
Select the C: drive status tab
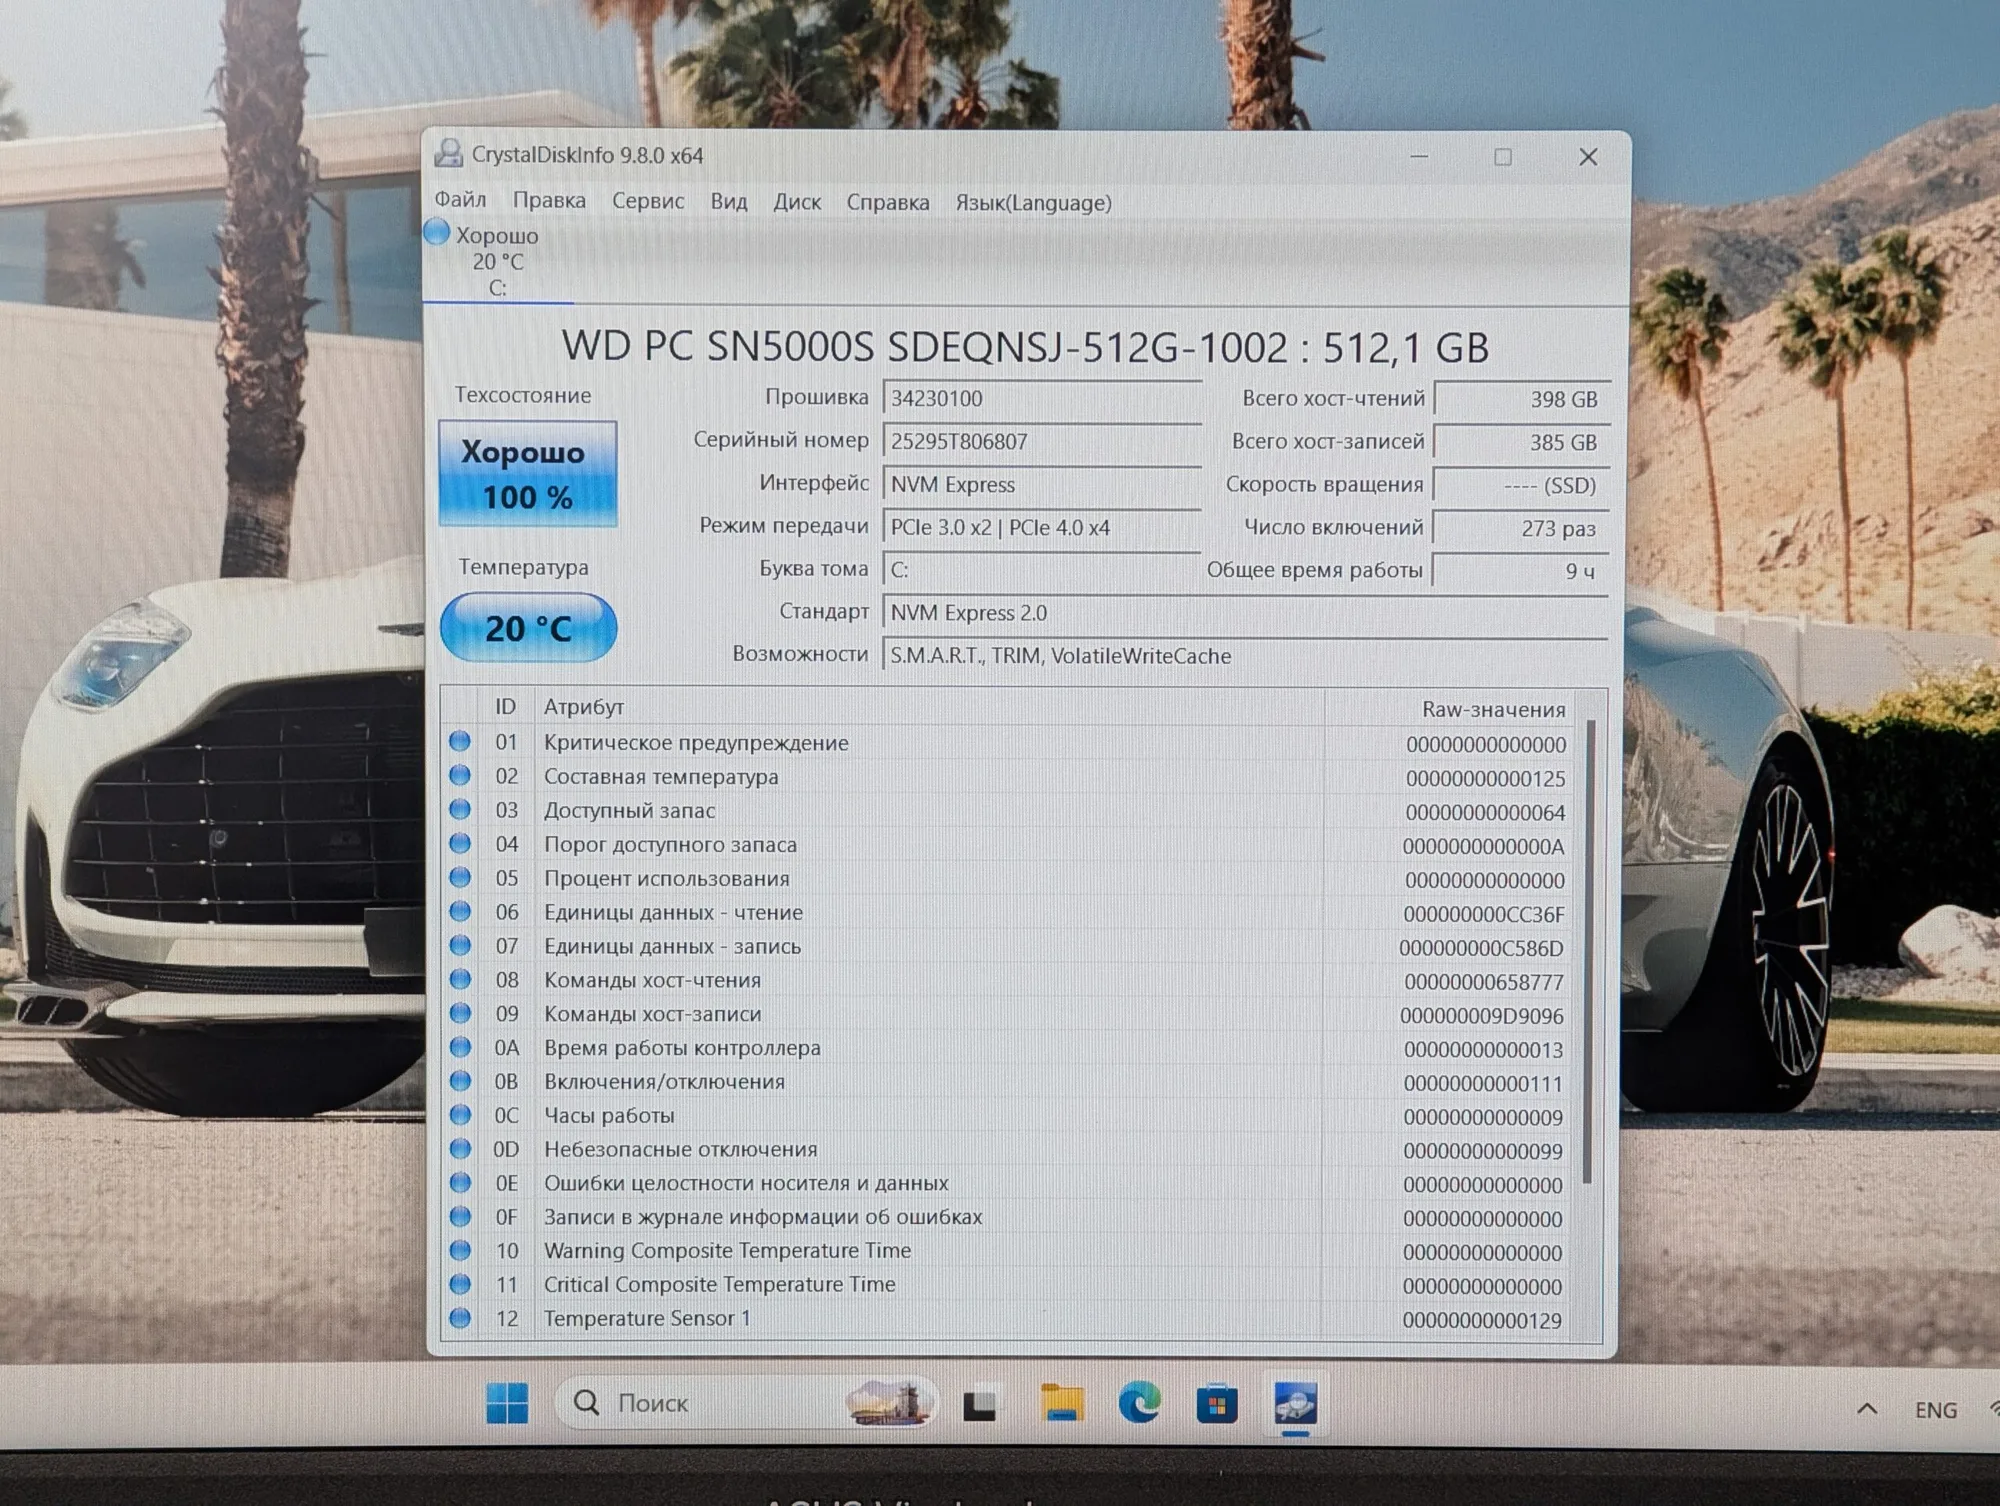(497, 261)
